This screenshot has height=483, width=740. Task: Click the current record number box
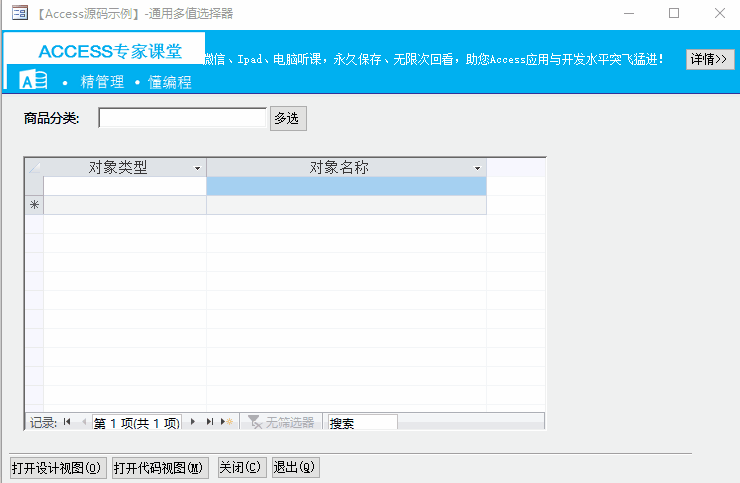coord(137,422)
